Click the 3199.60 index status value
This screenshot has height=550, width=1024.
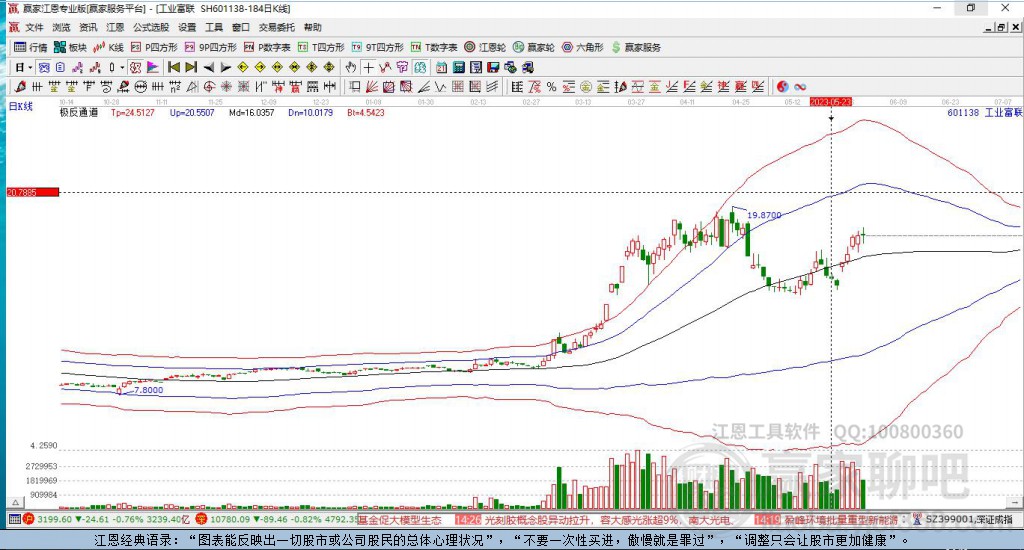(x=54, y=519)
